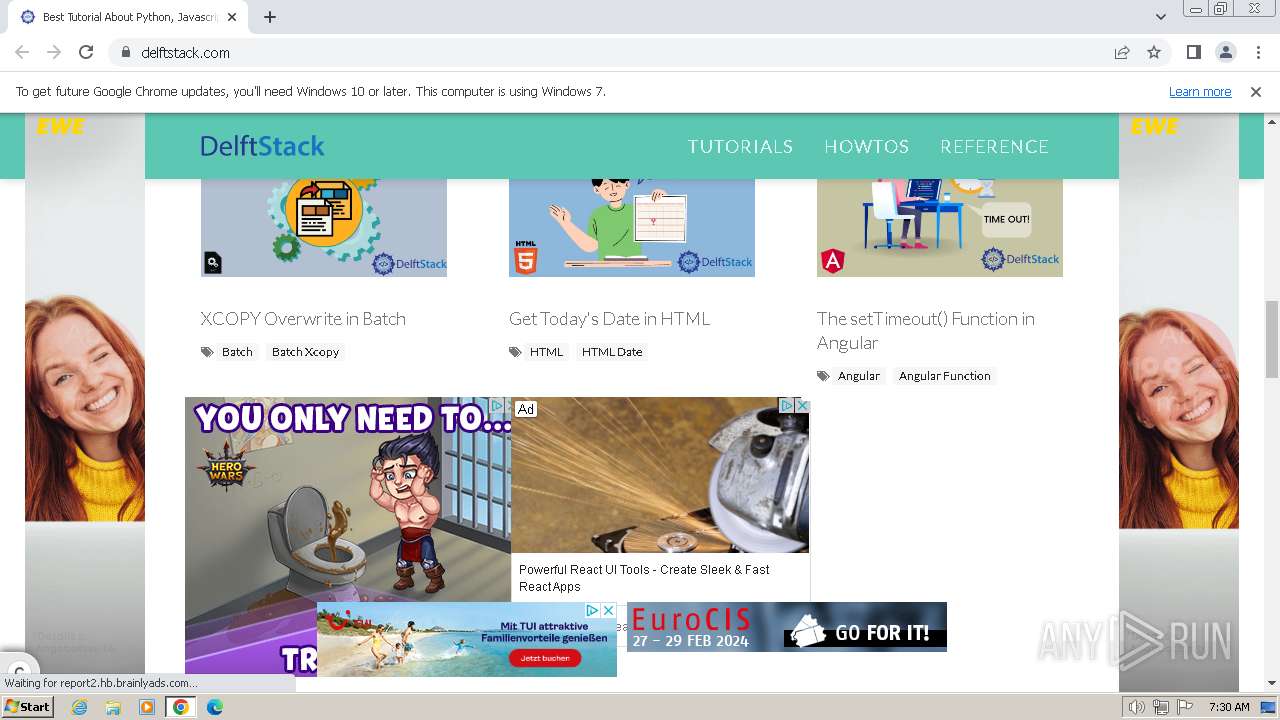Share this page using share icon
Screen dimensions: 1280x720
point(1122,52)
